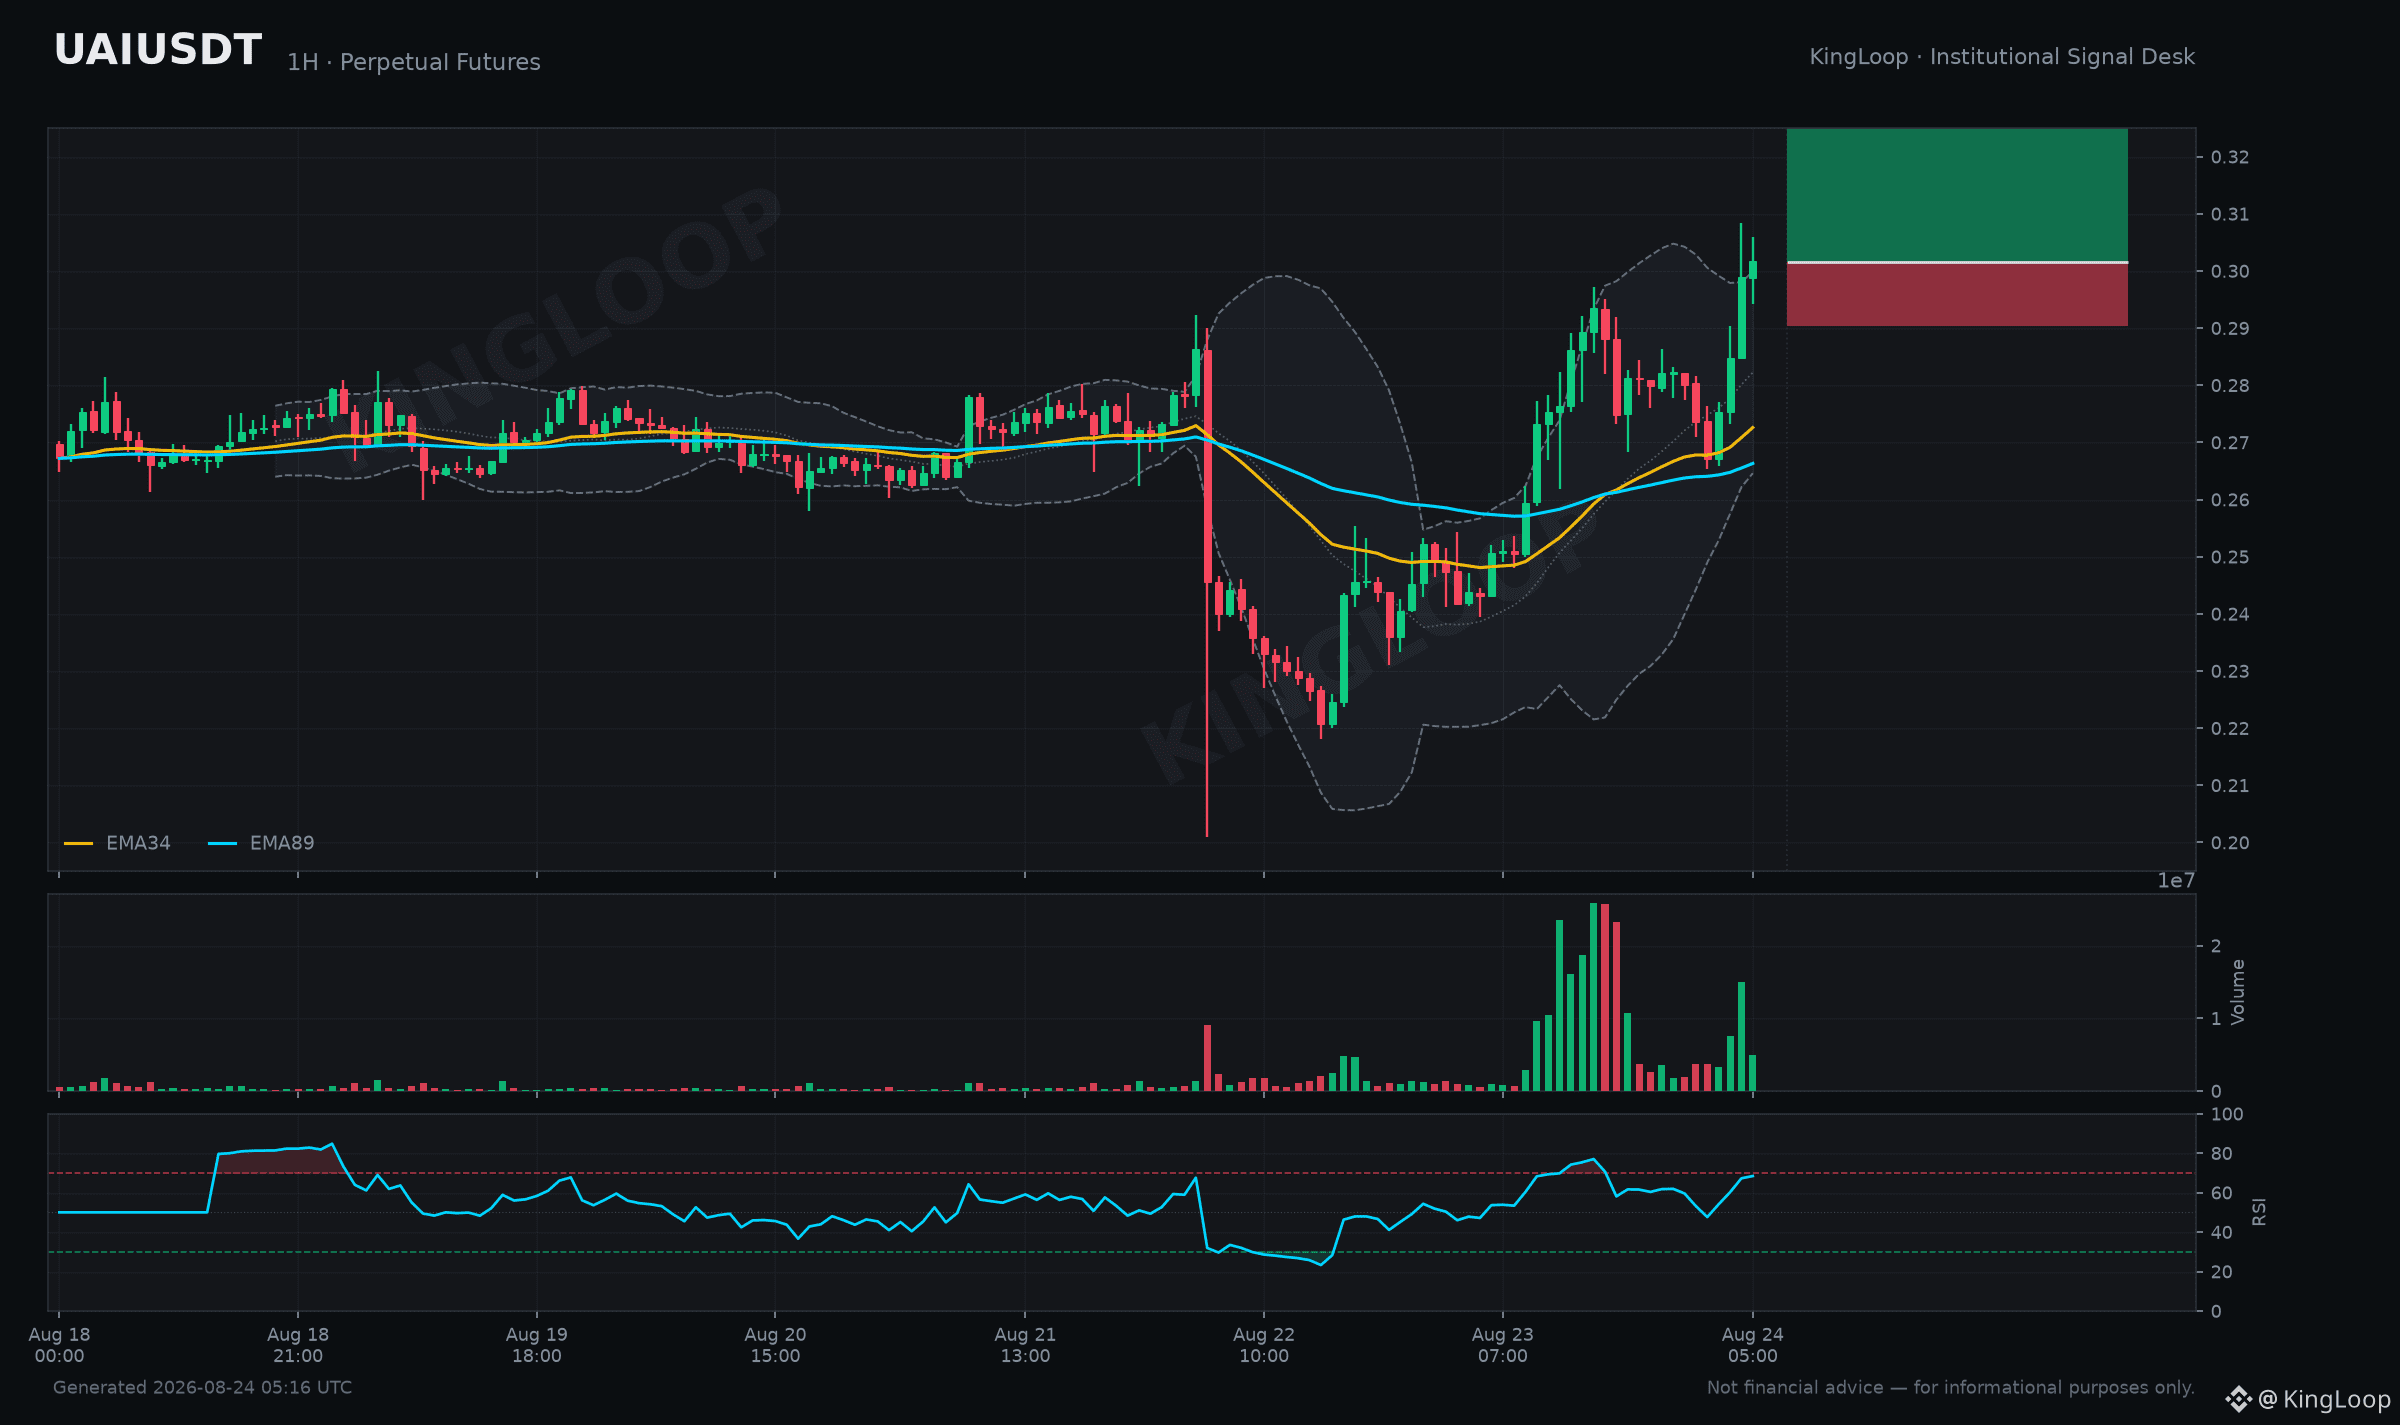Click the 0.29 price axis label
Image resolution: width=2400 pixels, height=1425 pixels.
(2230, 328)
